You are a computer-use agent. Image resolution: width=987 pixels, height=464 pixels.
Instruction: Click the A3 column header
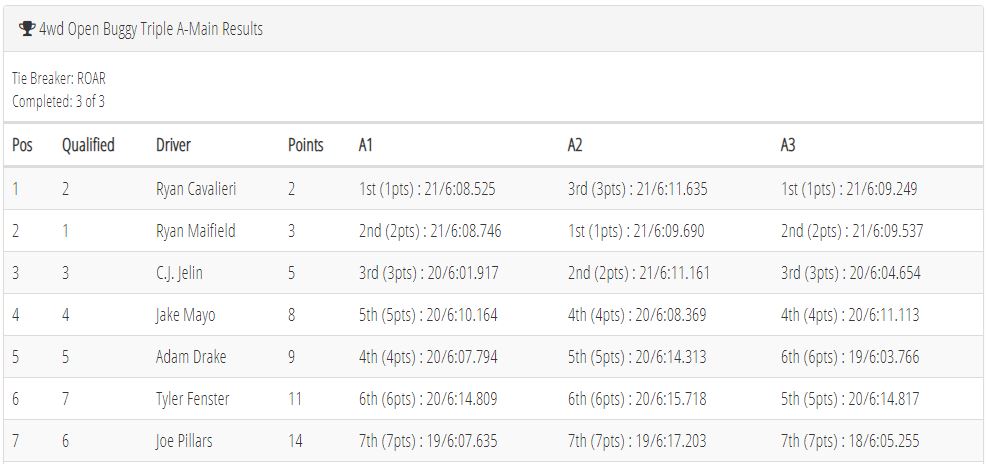tap(788, 145)
